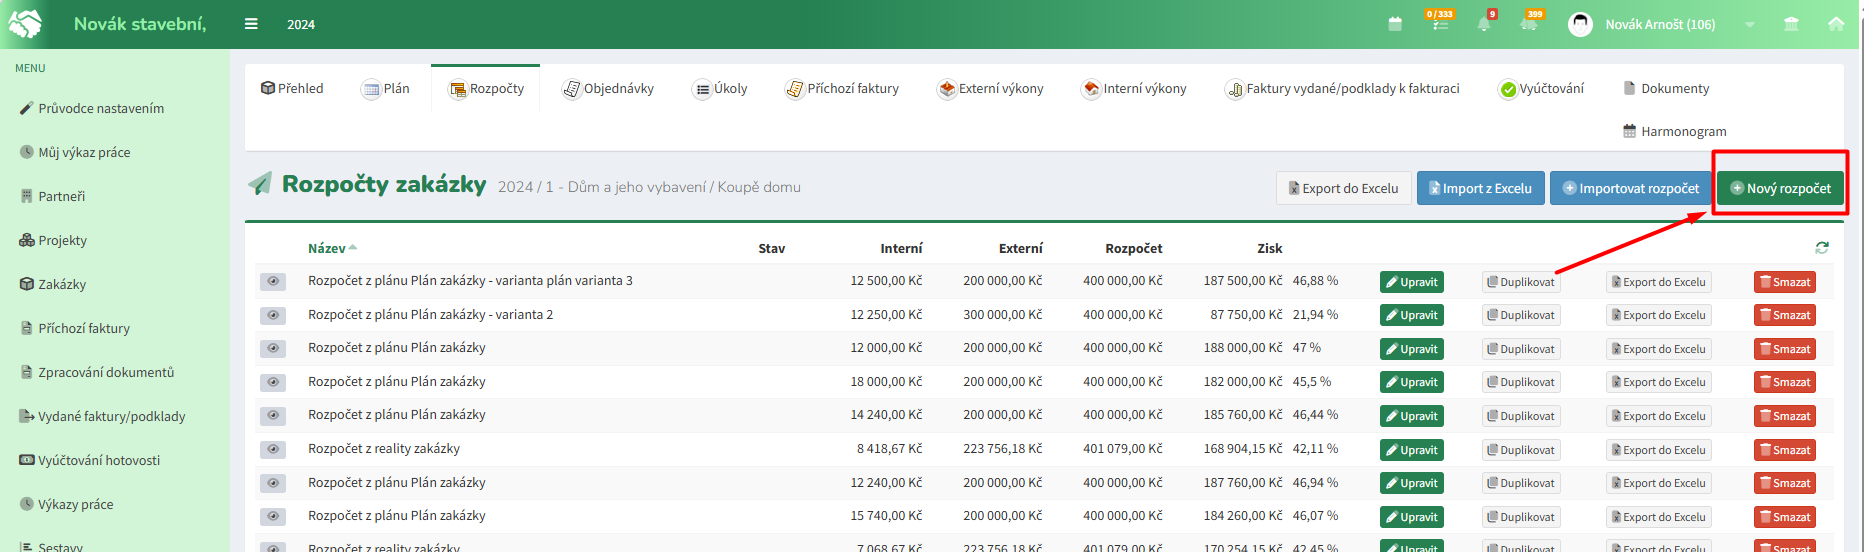Toggle eye icon for row with 8 418,67 Kč
Image resolution: width=1864 pixels, height=552 pixels.
[273, 450]
